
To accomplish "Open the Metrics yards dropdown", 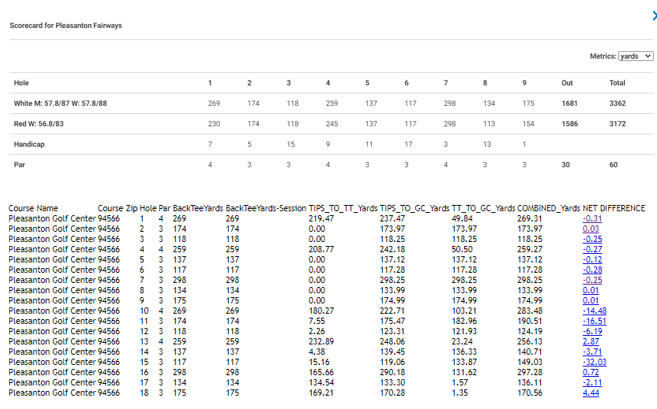I will point(635,56).
